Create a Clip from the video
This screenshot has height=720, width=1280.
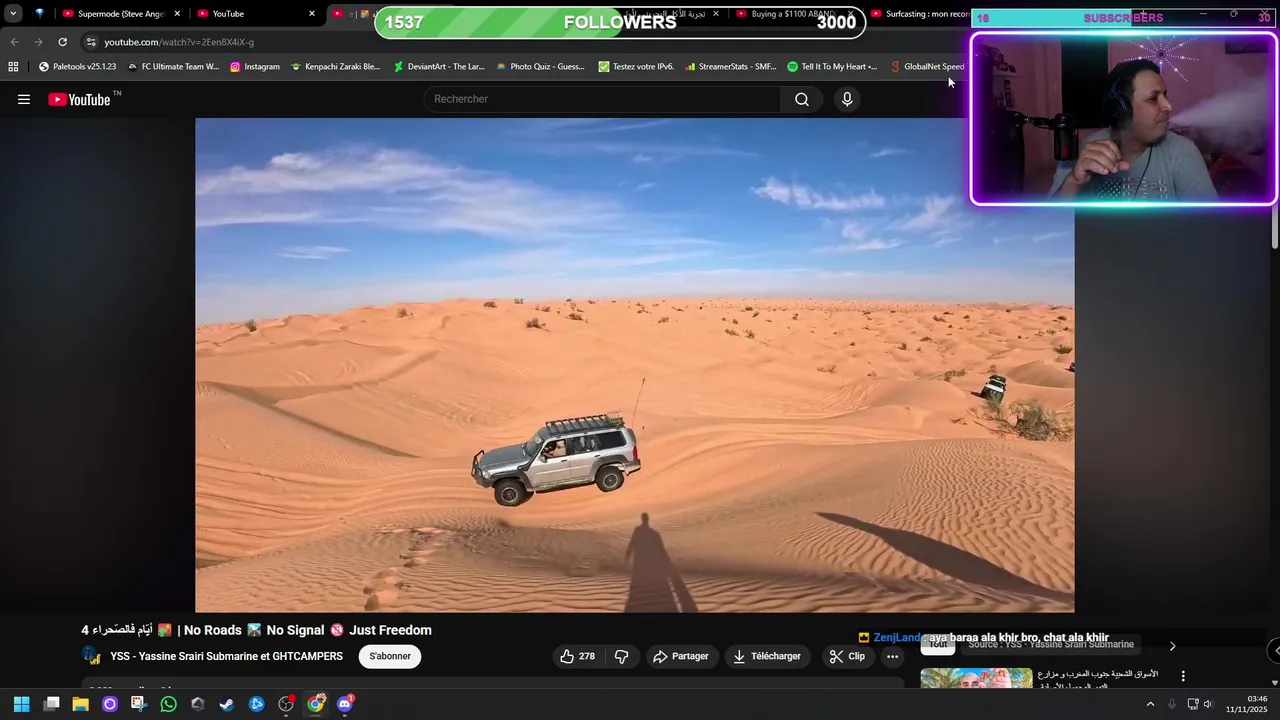(847, 656)
